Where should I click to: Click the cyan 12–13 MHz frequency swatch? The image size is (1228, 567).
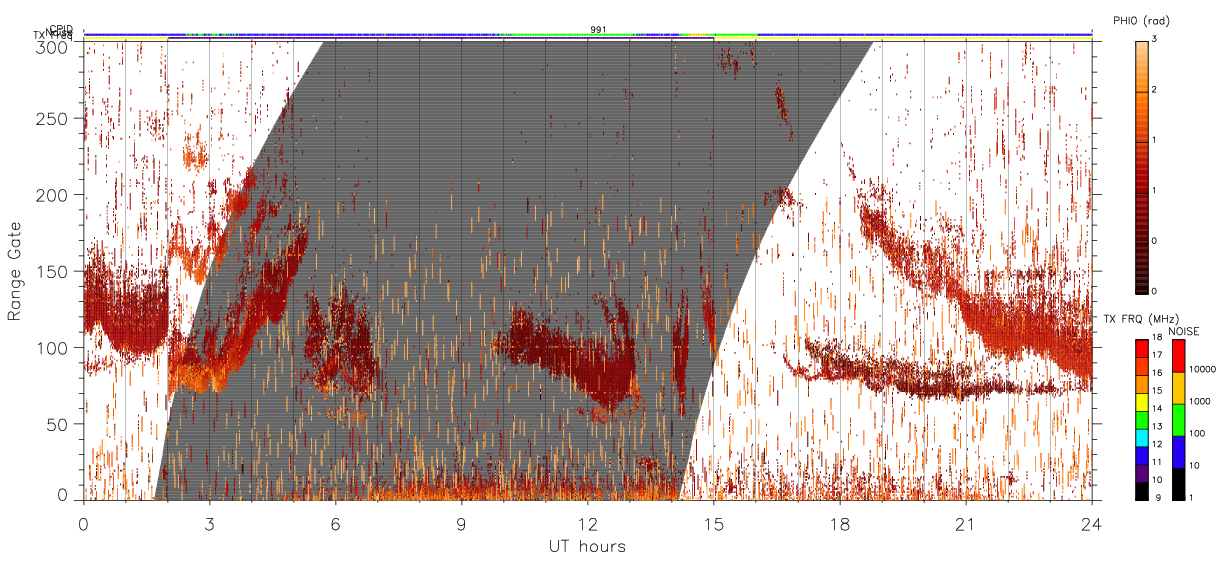click(1141, 436)
